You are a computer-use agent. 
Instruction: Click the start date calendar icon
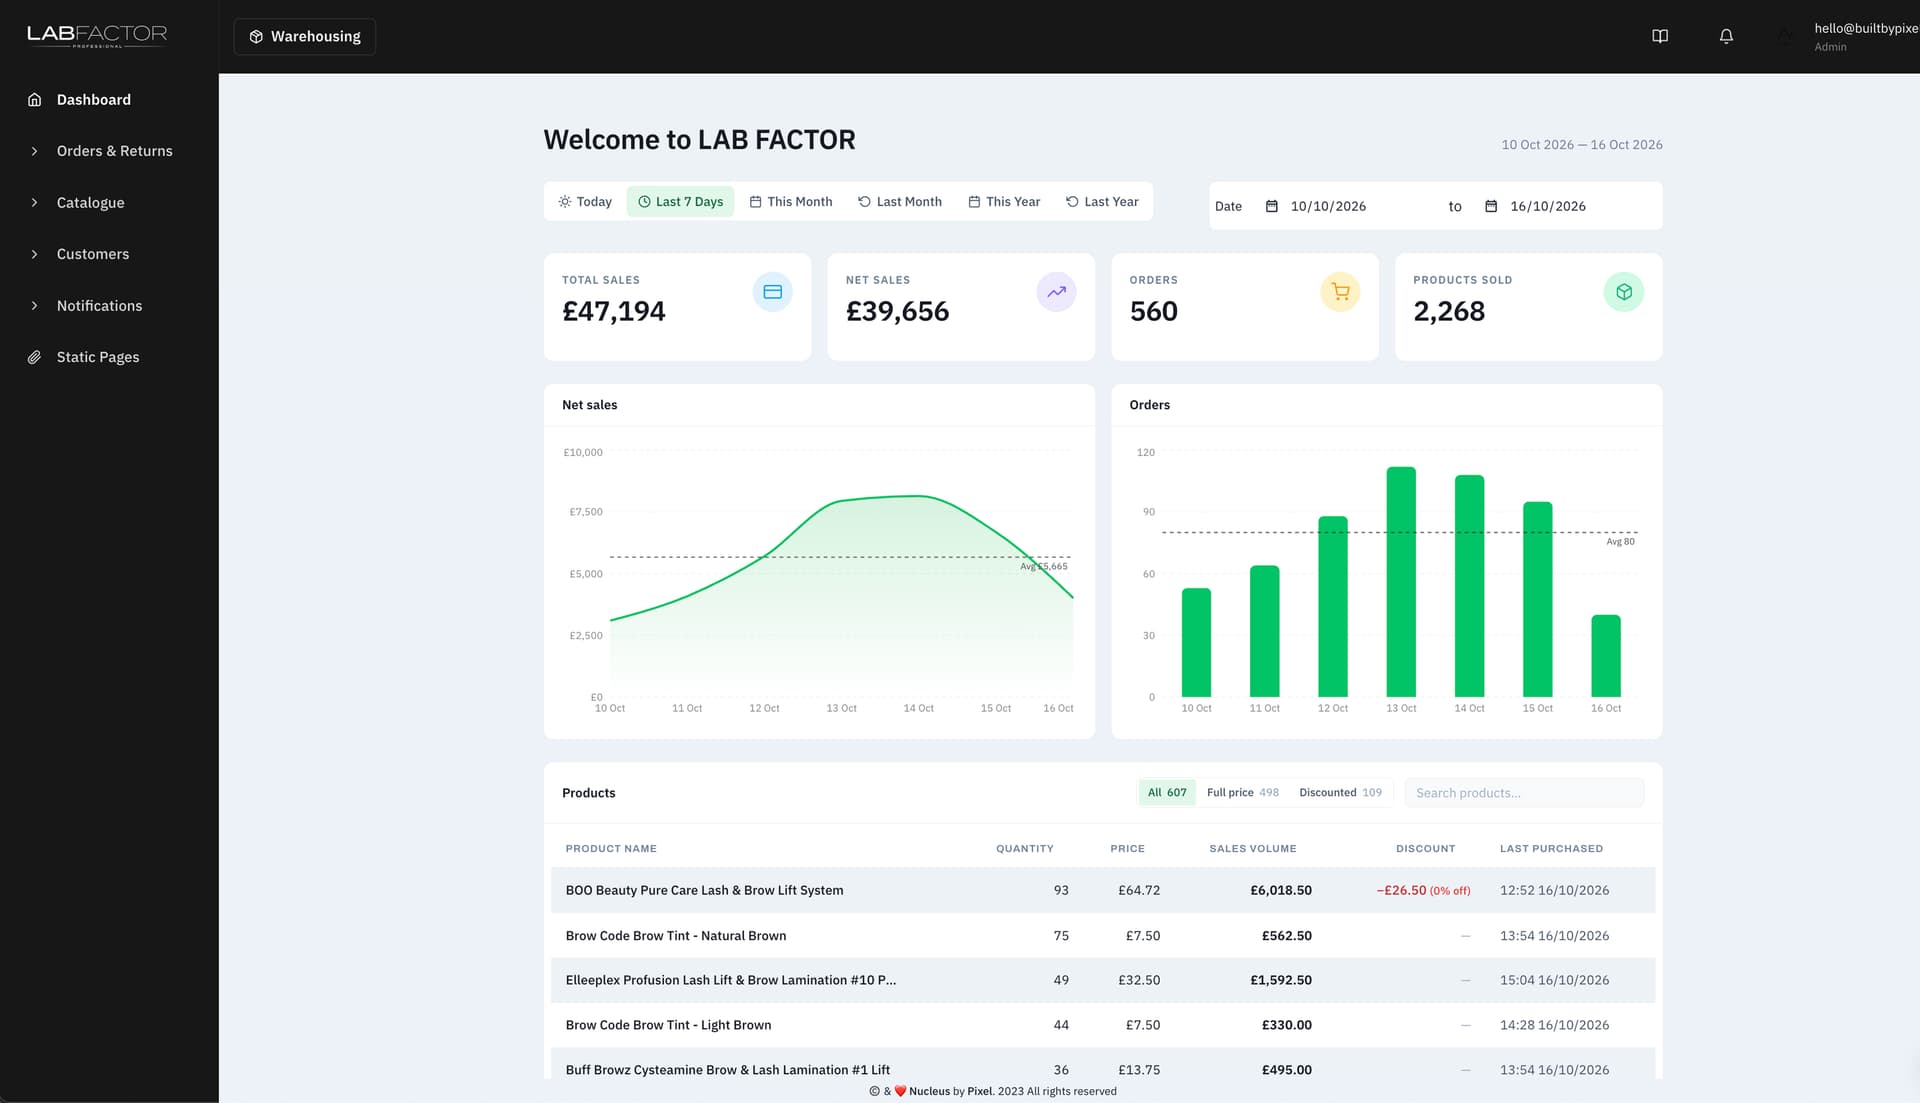coord(1272,206)
